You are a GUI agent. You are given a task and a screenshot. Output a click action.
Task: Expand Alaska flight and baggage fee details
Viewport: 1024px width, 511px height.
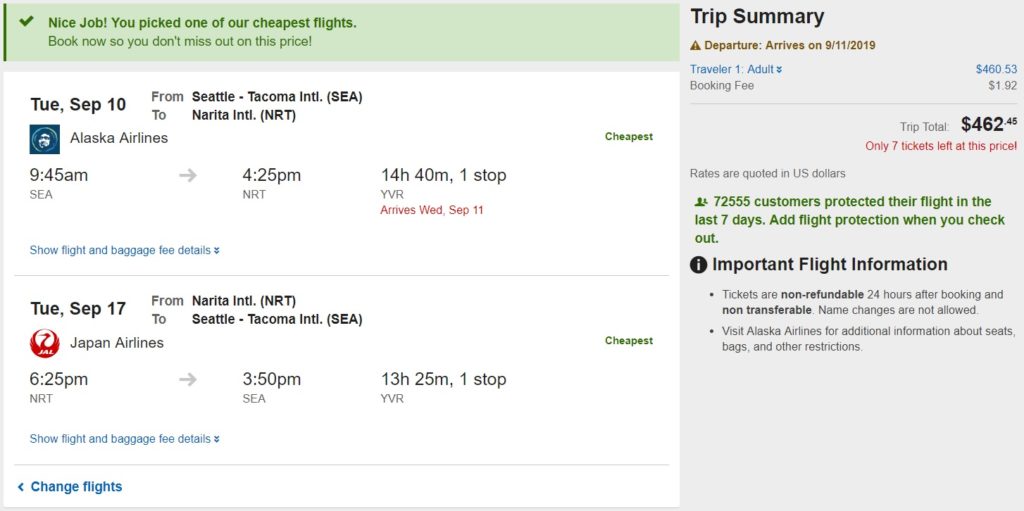(x=124, y=250)
